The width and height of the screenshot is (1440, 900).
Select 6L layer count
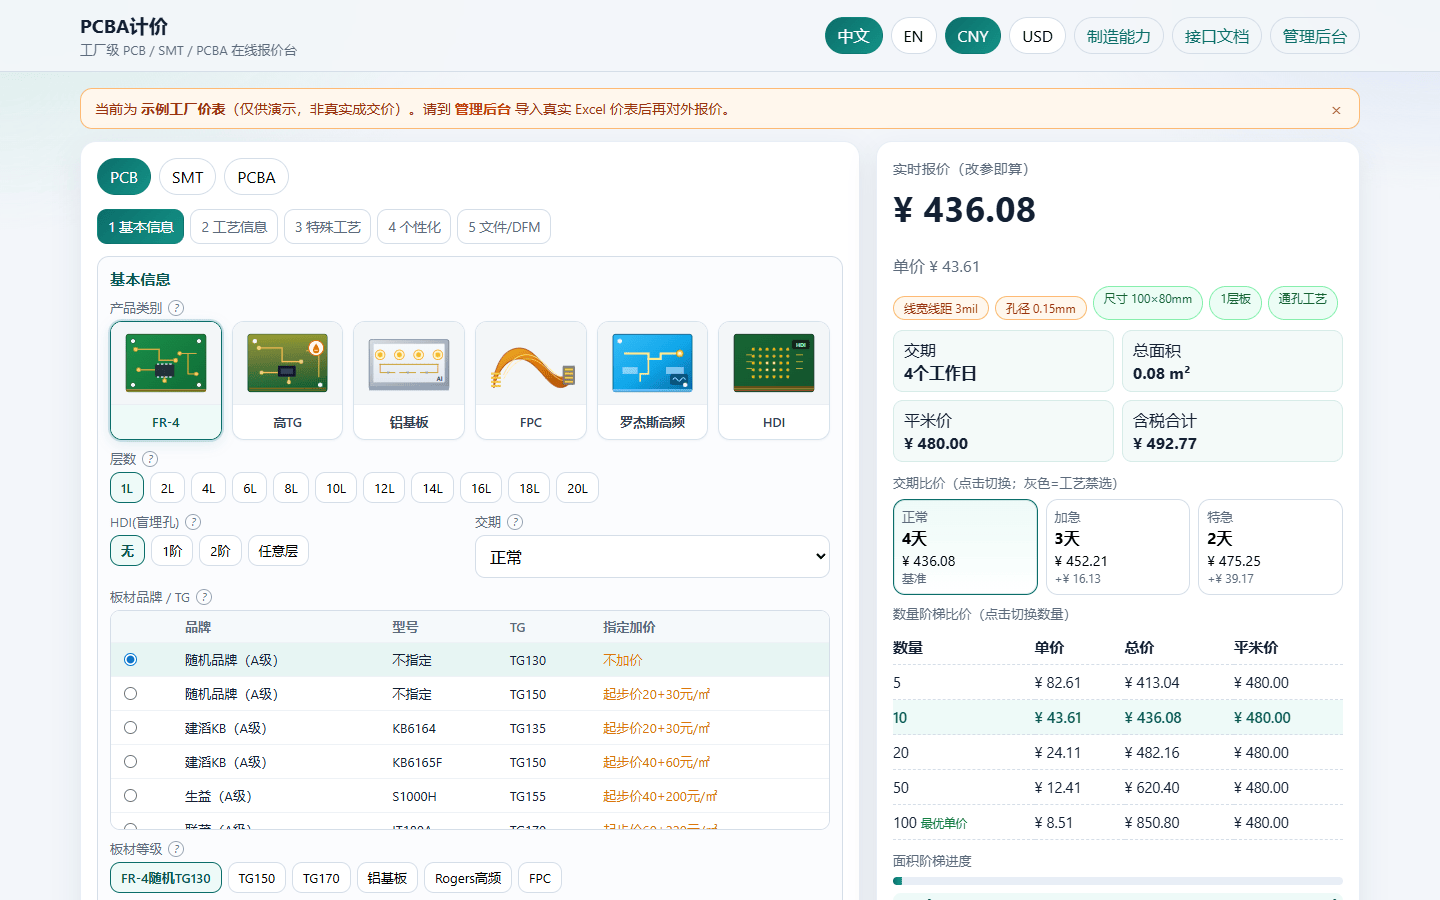coord(250,488)
